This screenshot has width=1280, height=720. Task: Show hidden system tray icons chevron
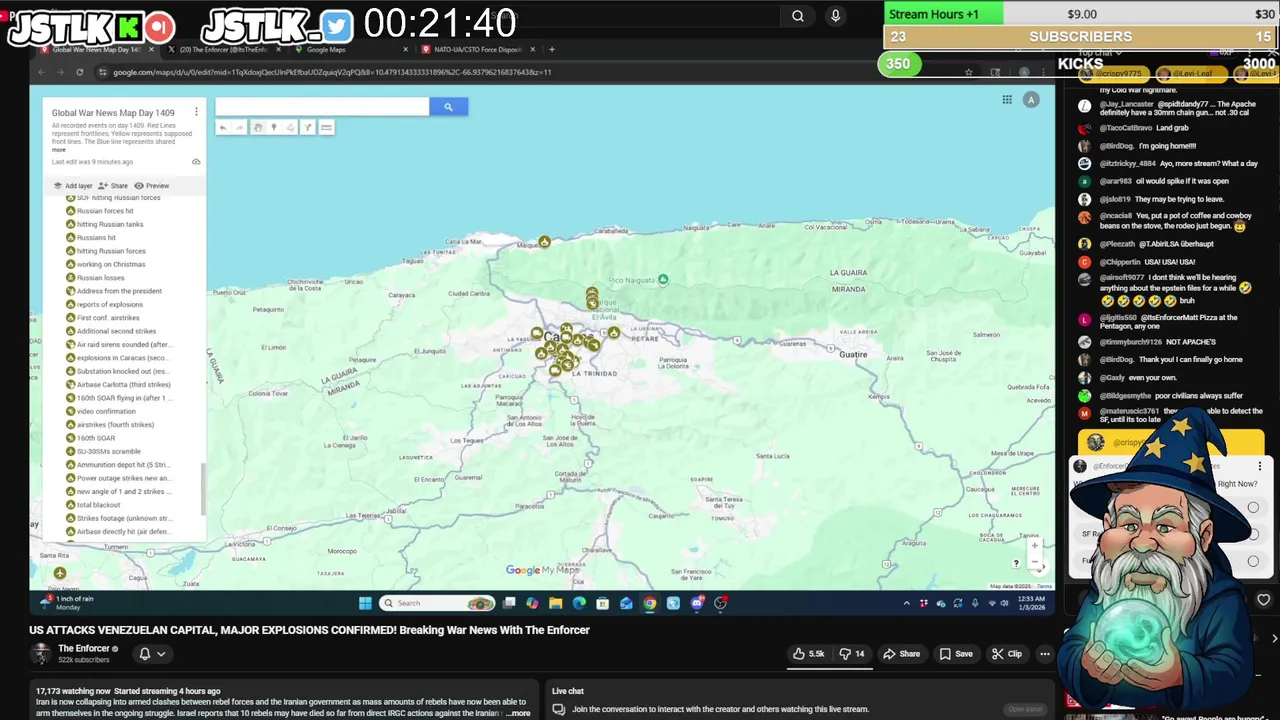907,603
